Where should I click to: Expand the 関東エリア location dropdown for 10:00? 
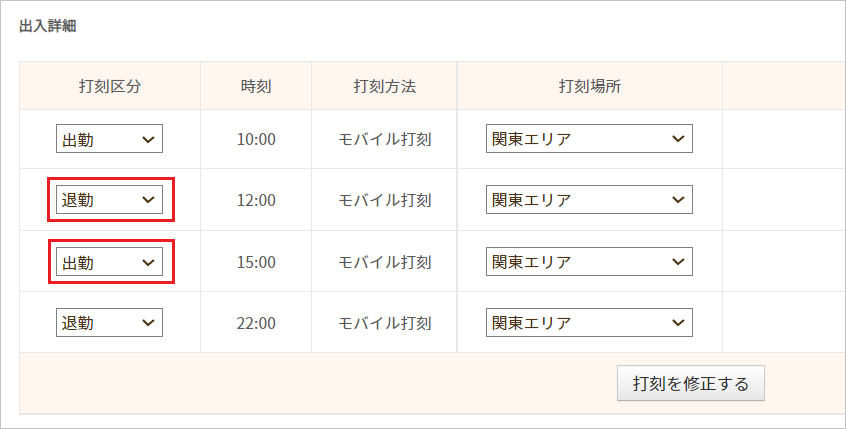588,139
